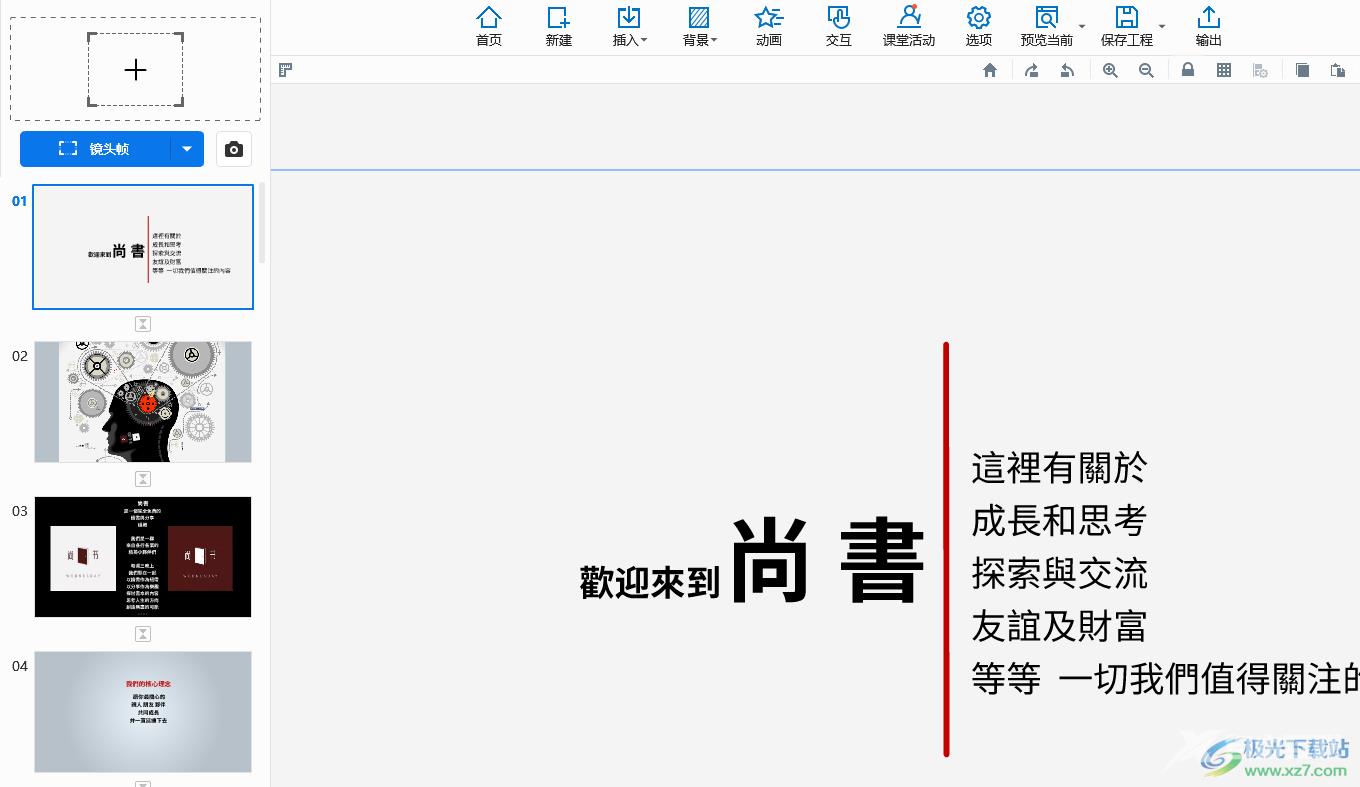Select frame 02 gears head thumbnail
Screen dimensions: 1360x787
click(x=143, y=402)
